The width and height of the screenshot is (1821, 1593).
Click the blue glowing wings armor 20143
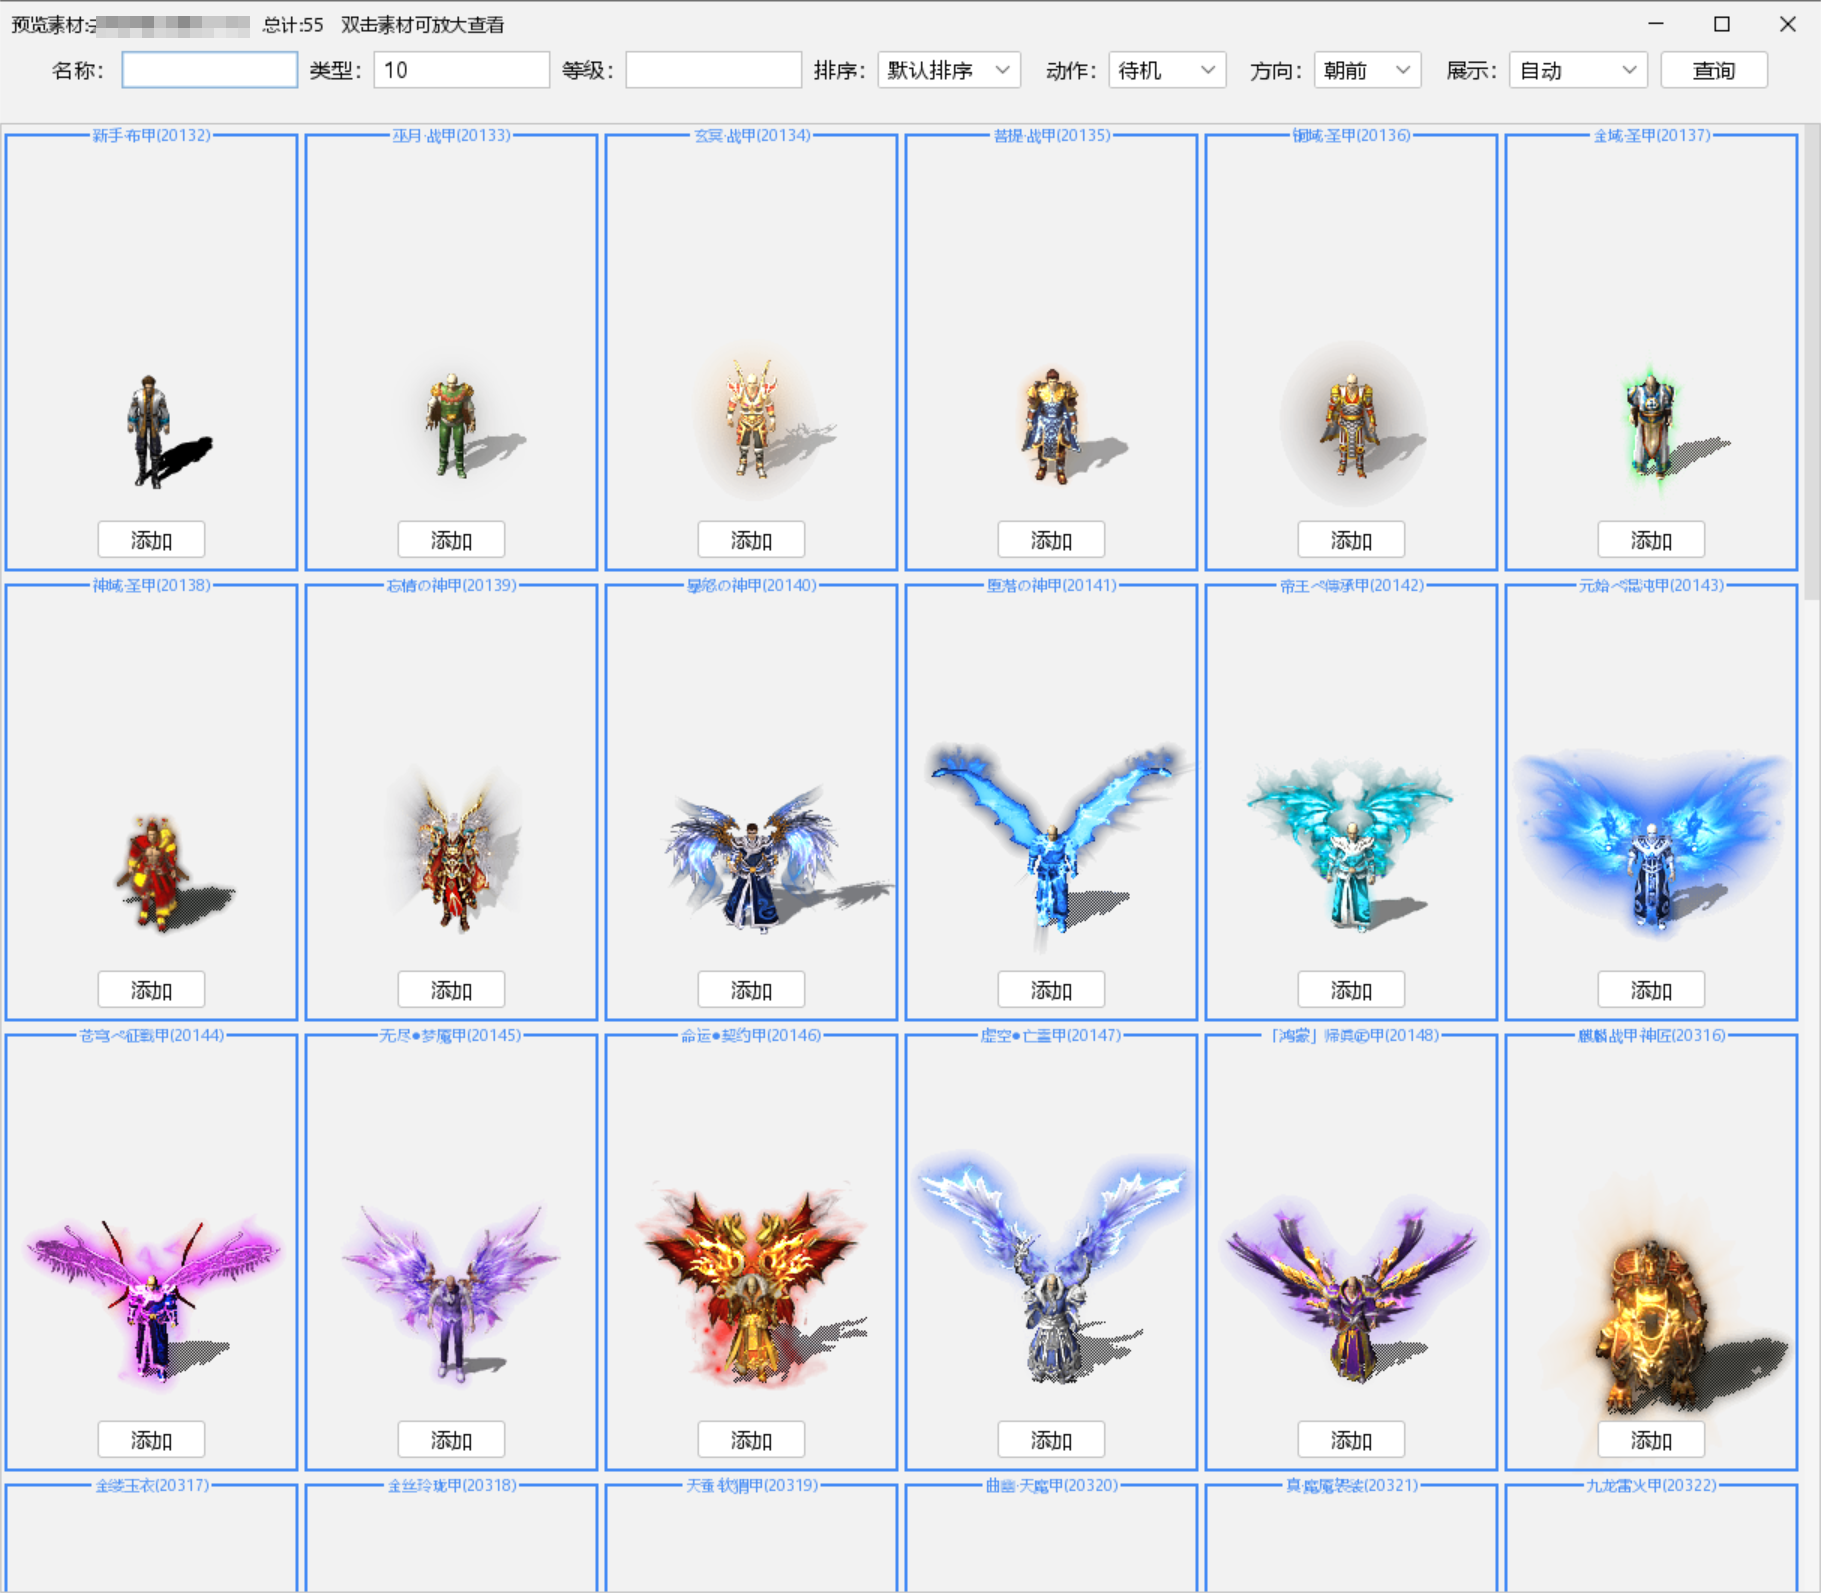[x=1651, y=840]
